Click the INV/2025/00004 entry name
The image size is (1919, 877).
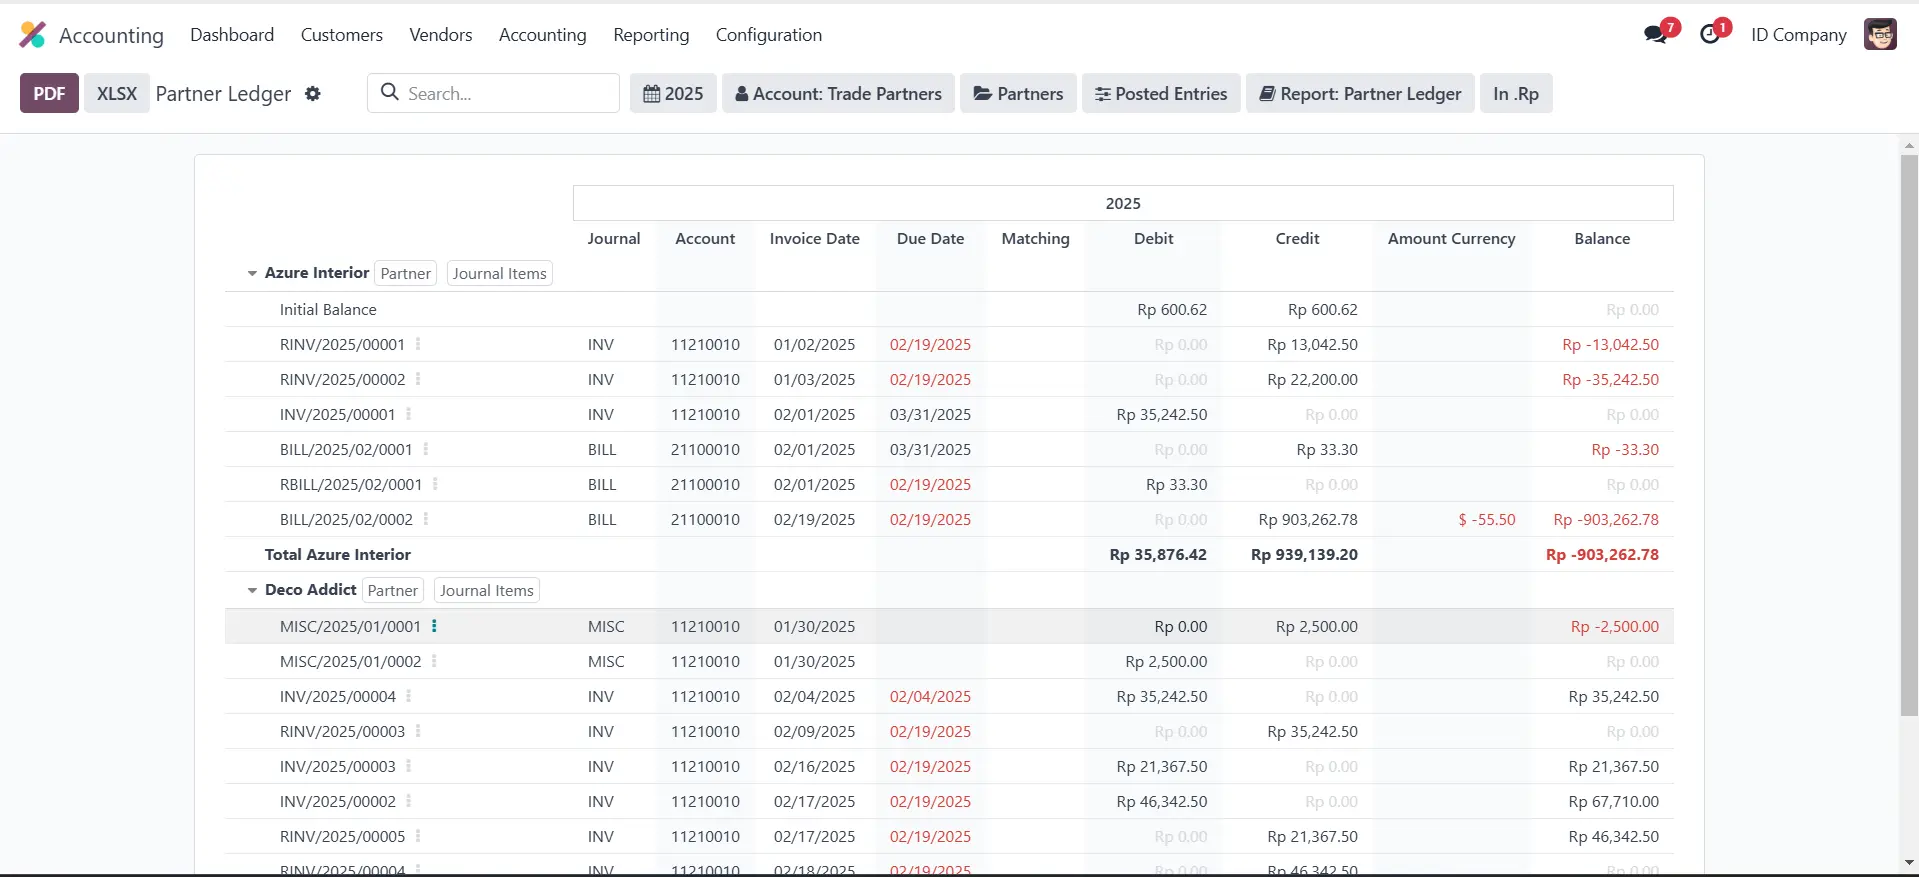(x=338, y=696)
